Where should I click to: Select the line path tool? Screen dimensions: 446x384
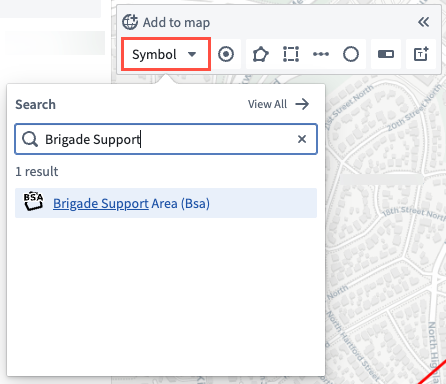pyautogui.click(x=321, y=54)
